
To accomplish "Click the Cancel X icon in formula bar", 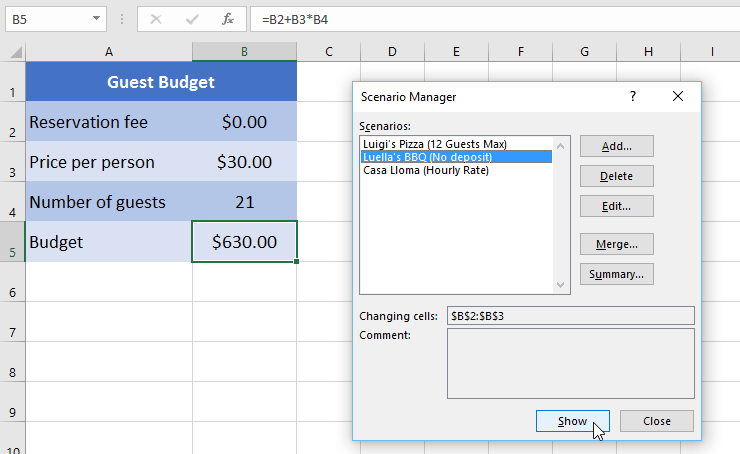I will pos(156,19).
